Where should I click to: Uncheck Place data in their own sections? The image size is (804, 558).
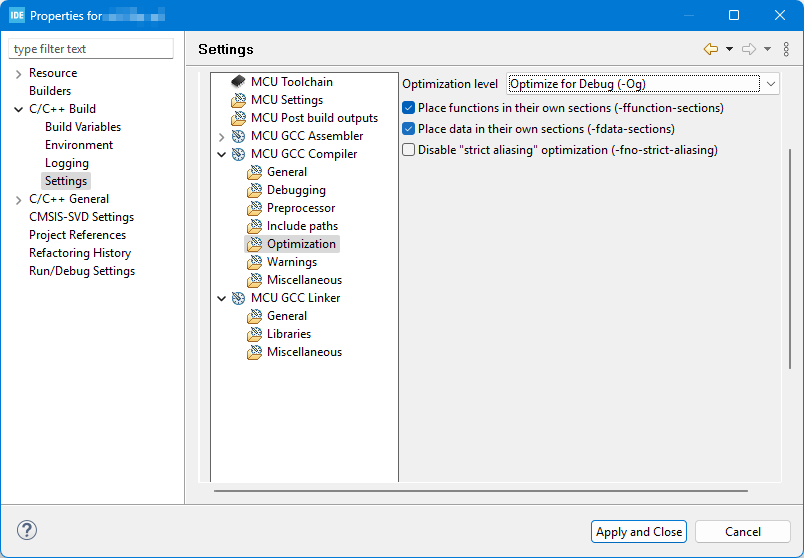coord(408,129)
